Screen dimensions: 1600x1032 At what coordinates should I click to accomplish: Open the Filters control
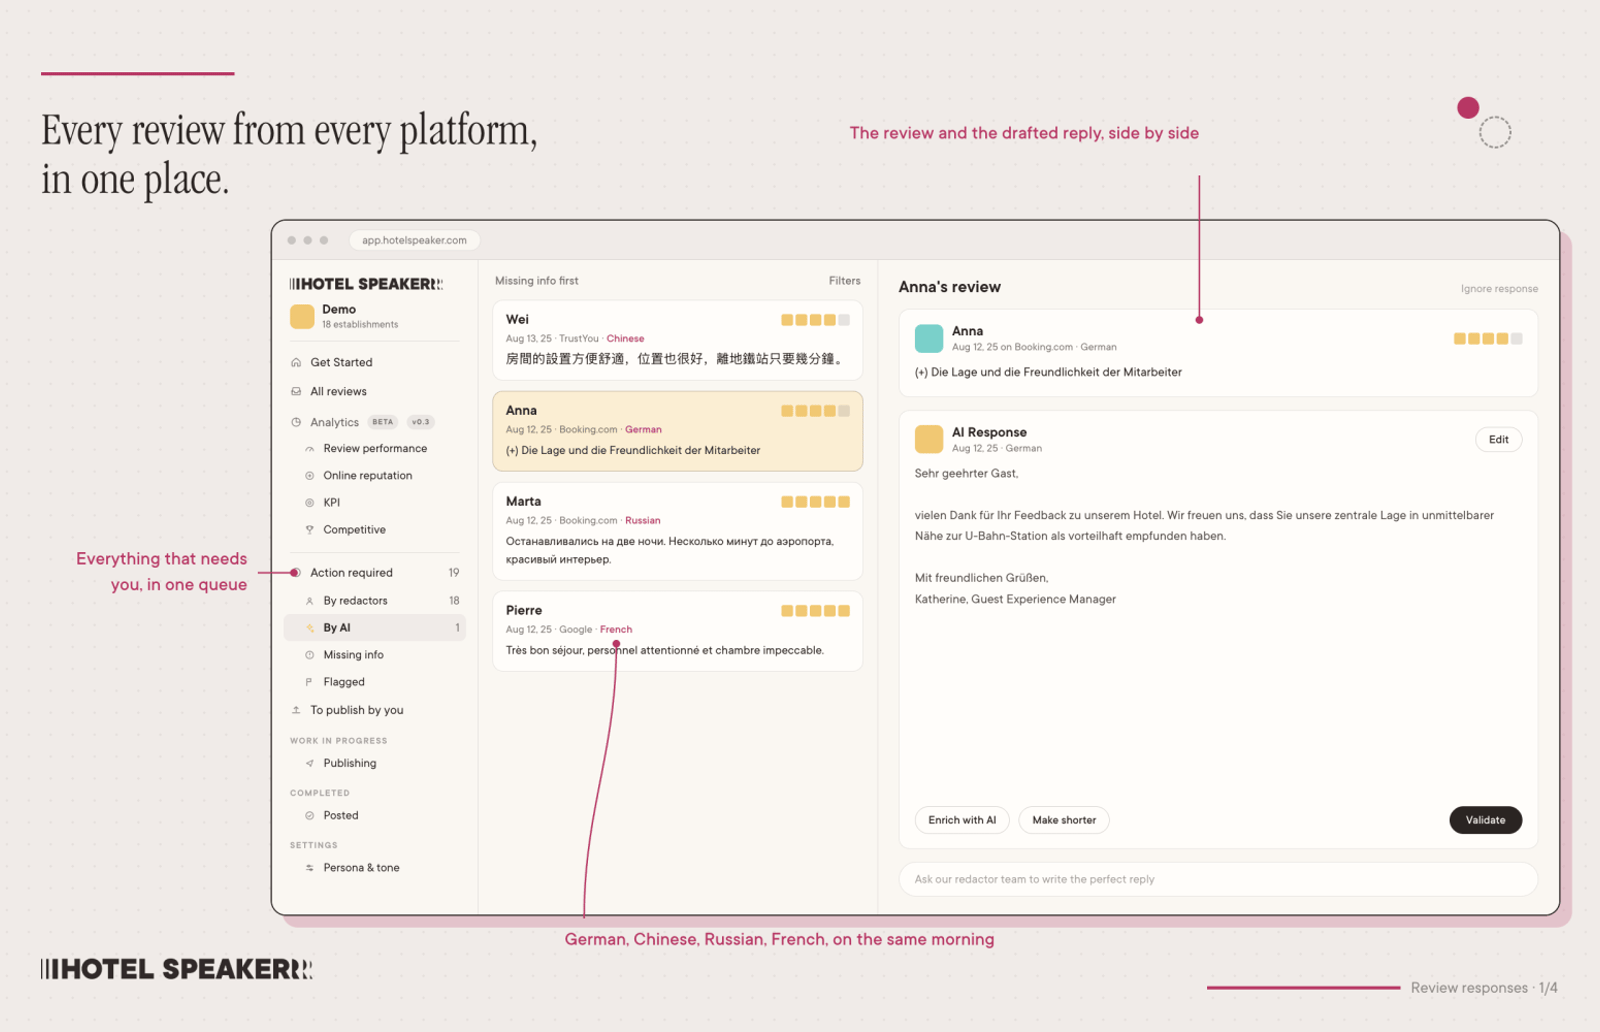tap(844, 281)
